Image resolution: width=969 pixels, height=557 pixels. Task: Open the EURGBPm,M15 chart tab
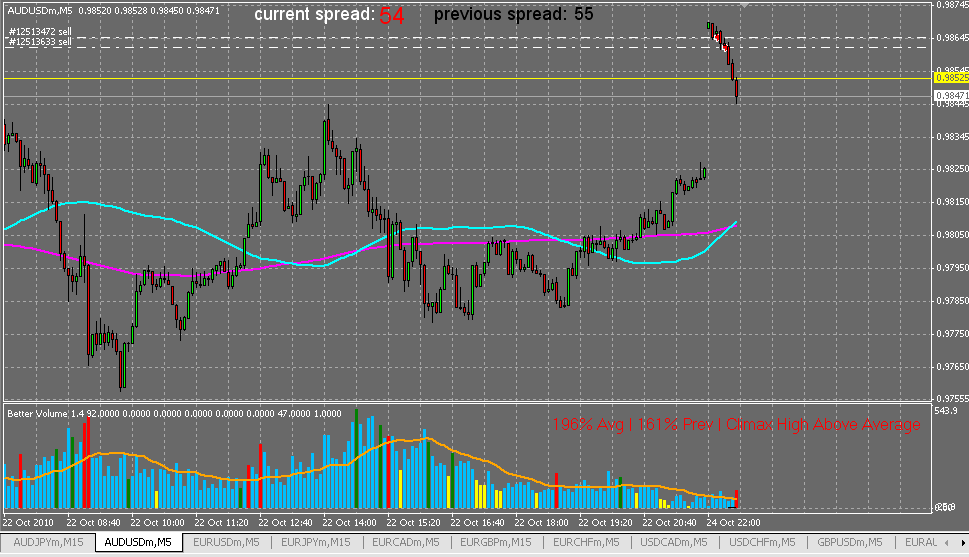pos(496,542)
